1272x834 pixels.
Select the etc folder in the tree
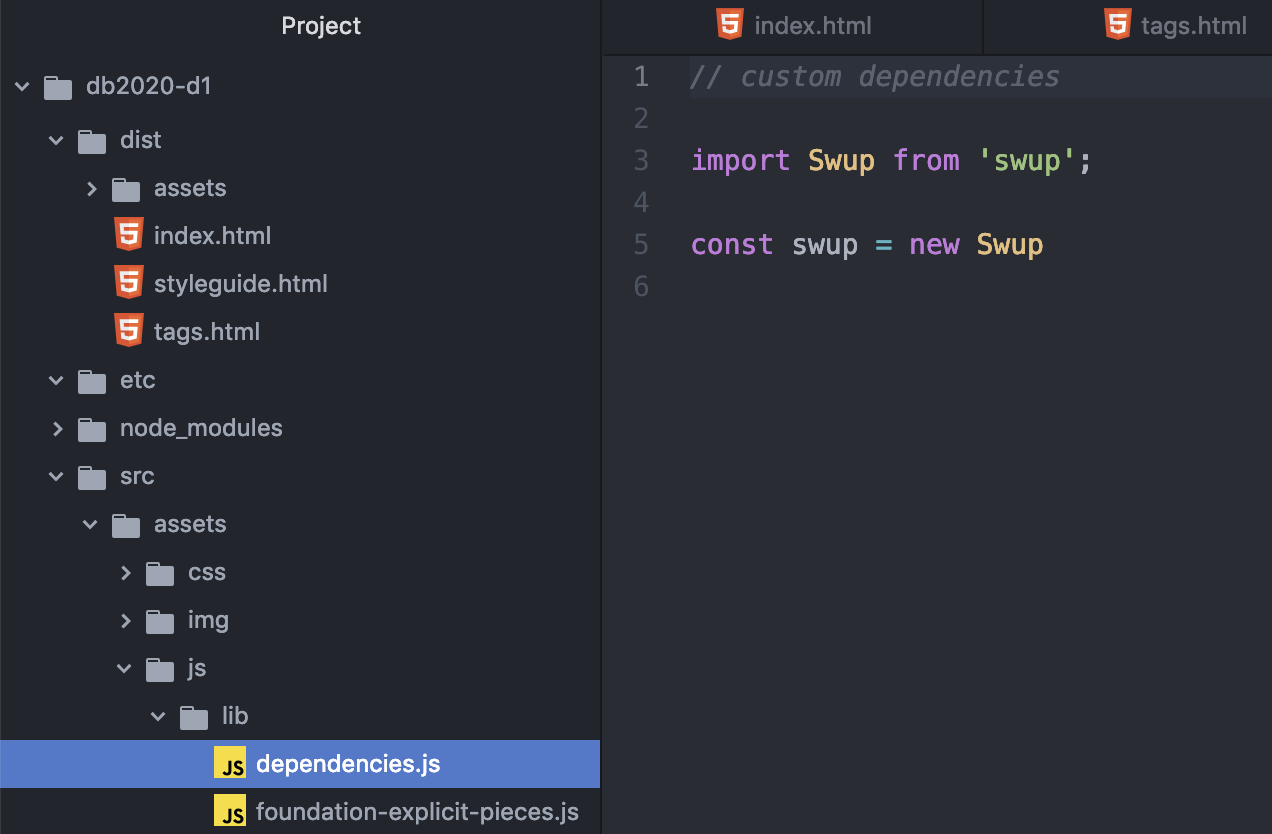[x=137, y=380]
